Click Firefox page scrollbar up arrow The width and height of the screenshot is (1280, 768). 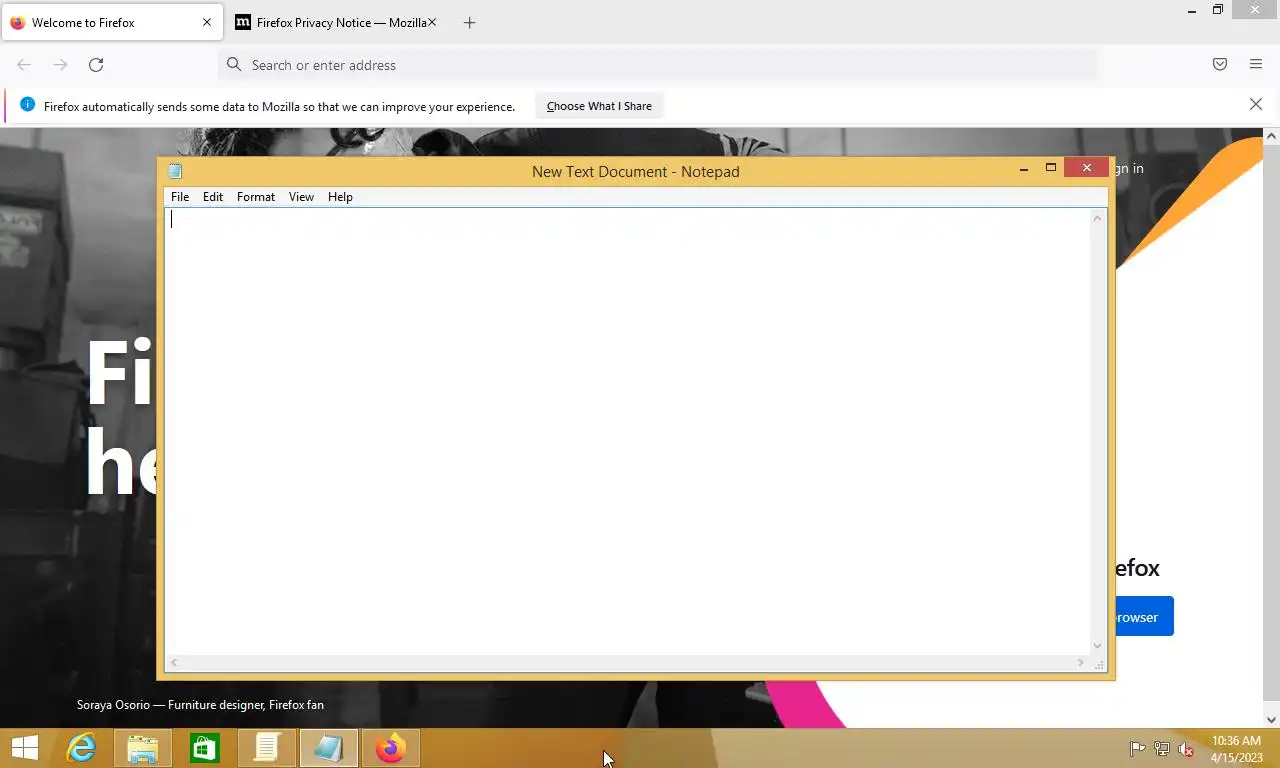coord(1271,135)
